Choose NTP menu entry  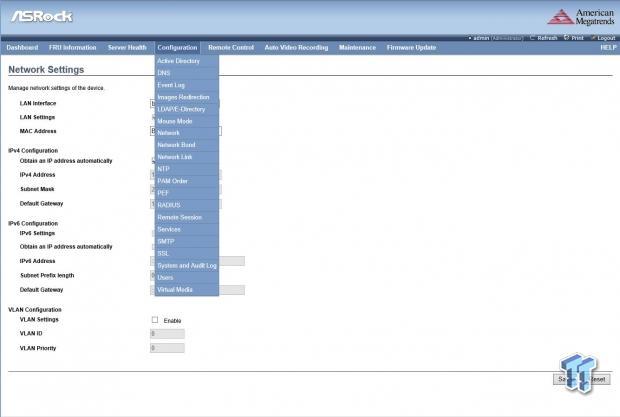point(187,169)
